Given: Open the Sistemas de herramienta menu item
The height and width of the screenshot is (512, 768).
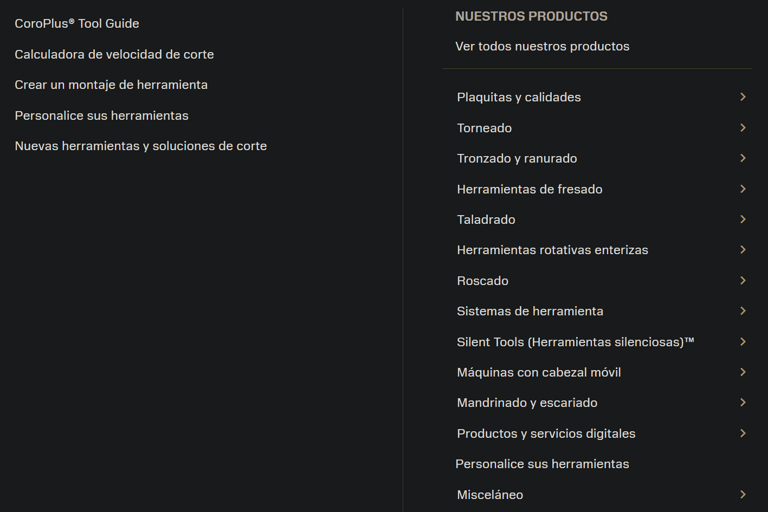Looking at the screenshot, I should click(x=530, y=311).
